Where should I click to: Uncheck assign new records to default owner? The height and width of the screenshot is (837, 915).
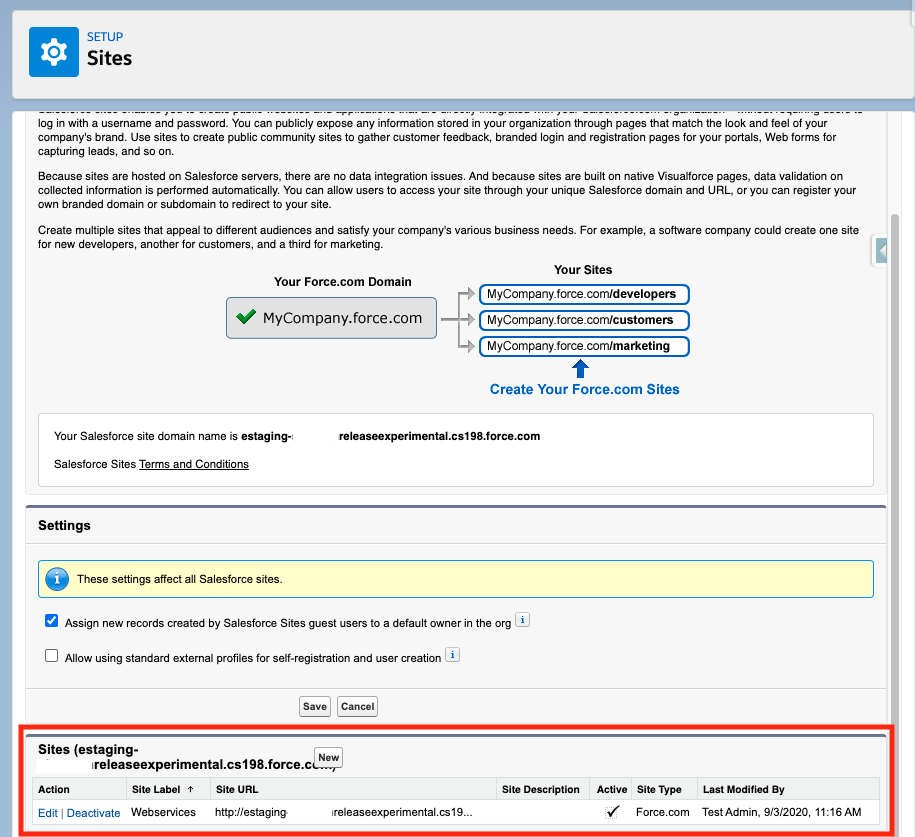pos(51,620)
